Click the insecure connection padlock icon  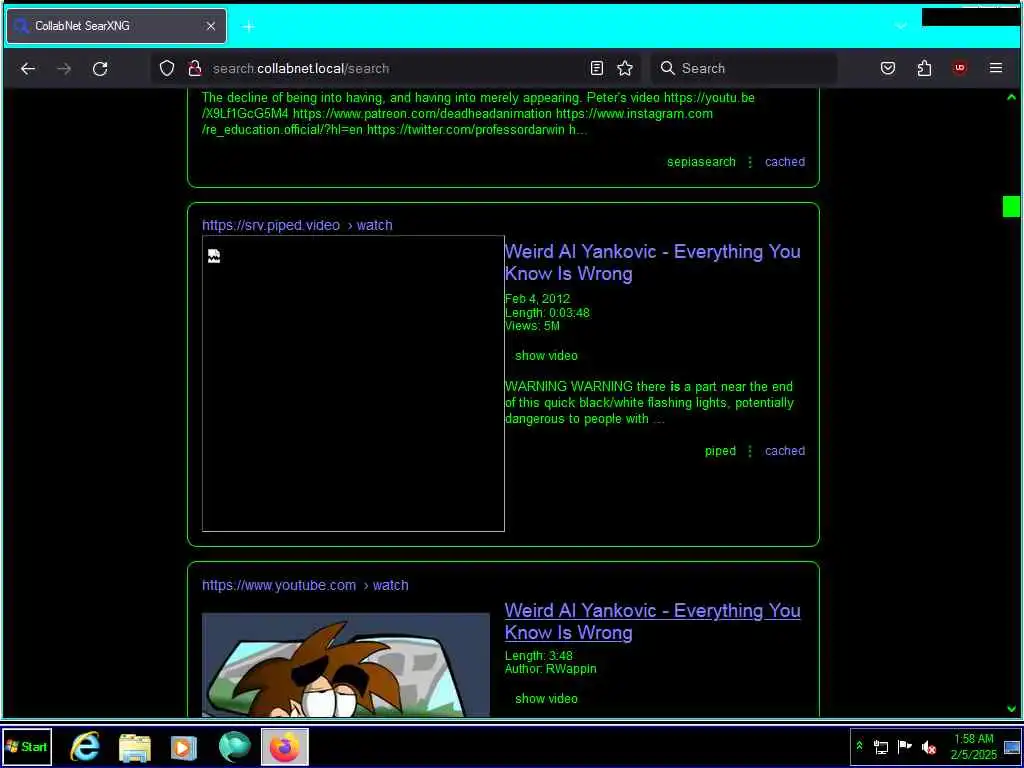(x=194, y=69)
